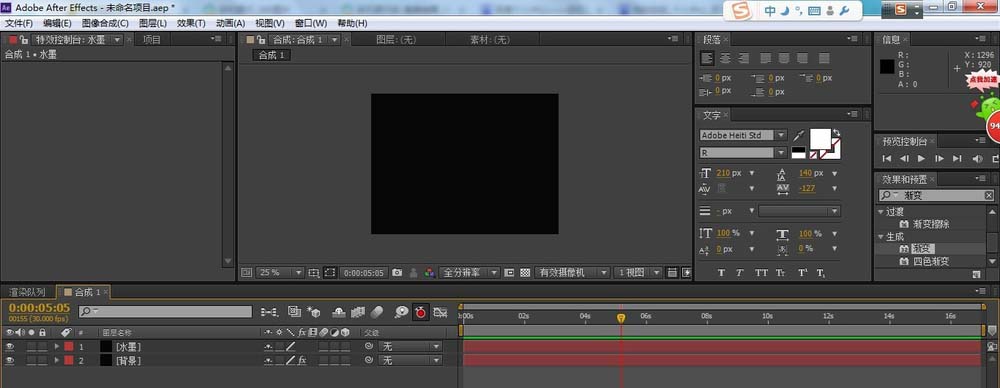Show channel and color management settings icon
The image size is (1000, 388).
pyautogui.click(x=430, y=272)
